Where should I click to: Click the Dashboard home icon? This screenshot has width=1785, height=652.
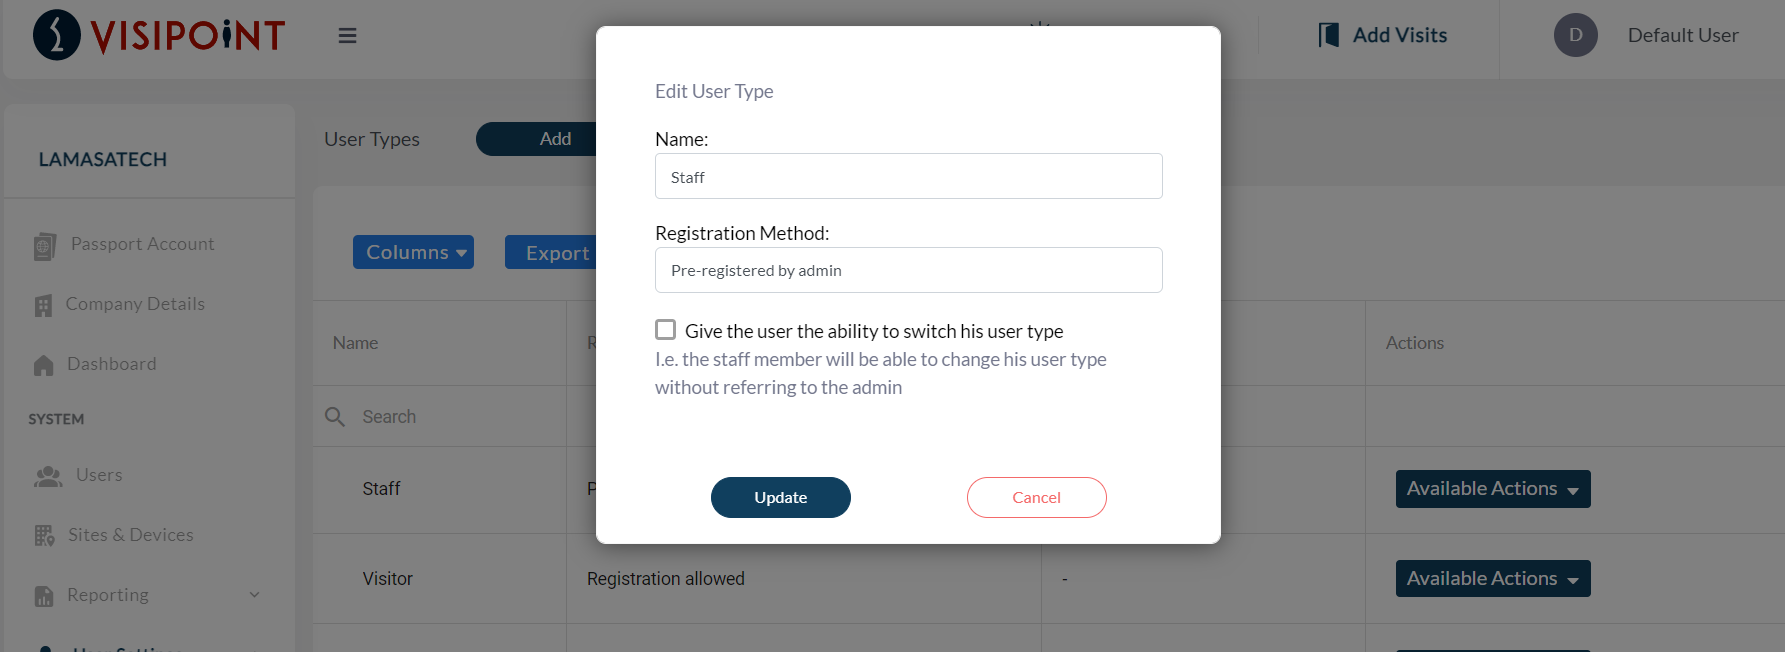click(x=43, y=365)
